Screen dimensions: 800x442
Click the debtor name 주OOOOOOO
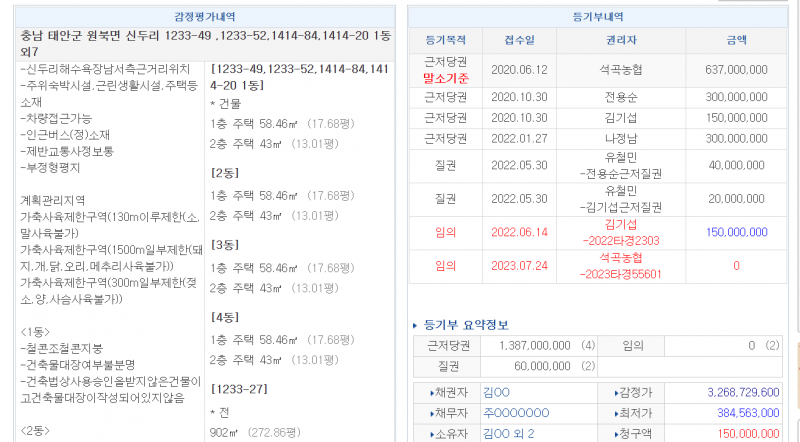(516, 412)
